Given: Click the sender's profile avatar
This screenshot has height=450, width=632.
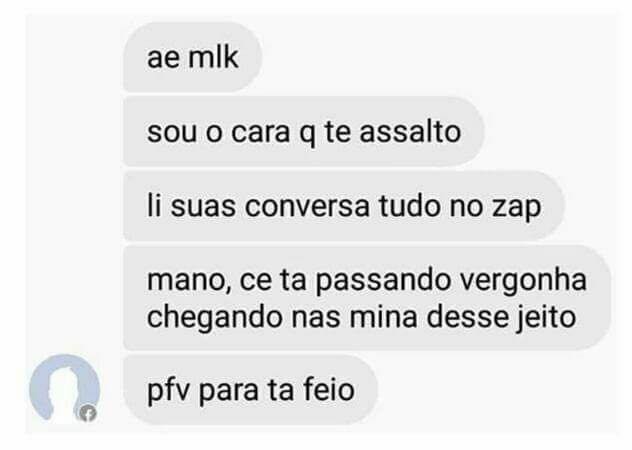Looking at the screenshot, I should point(64,389).
